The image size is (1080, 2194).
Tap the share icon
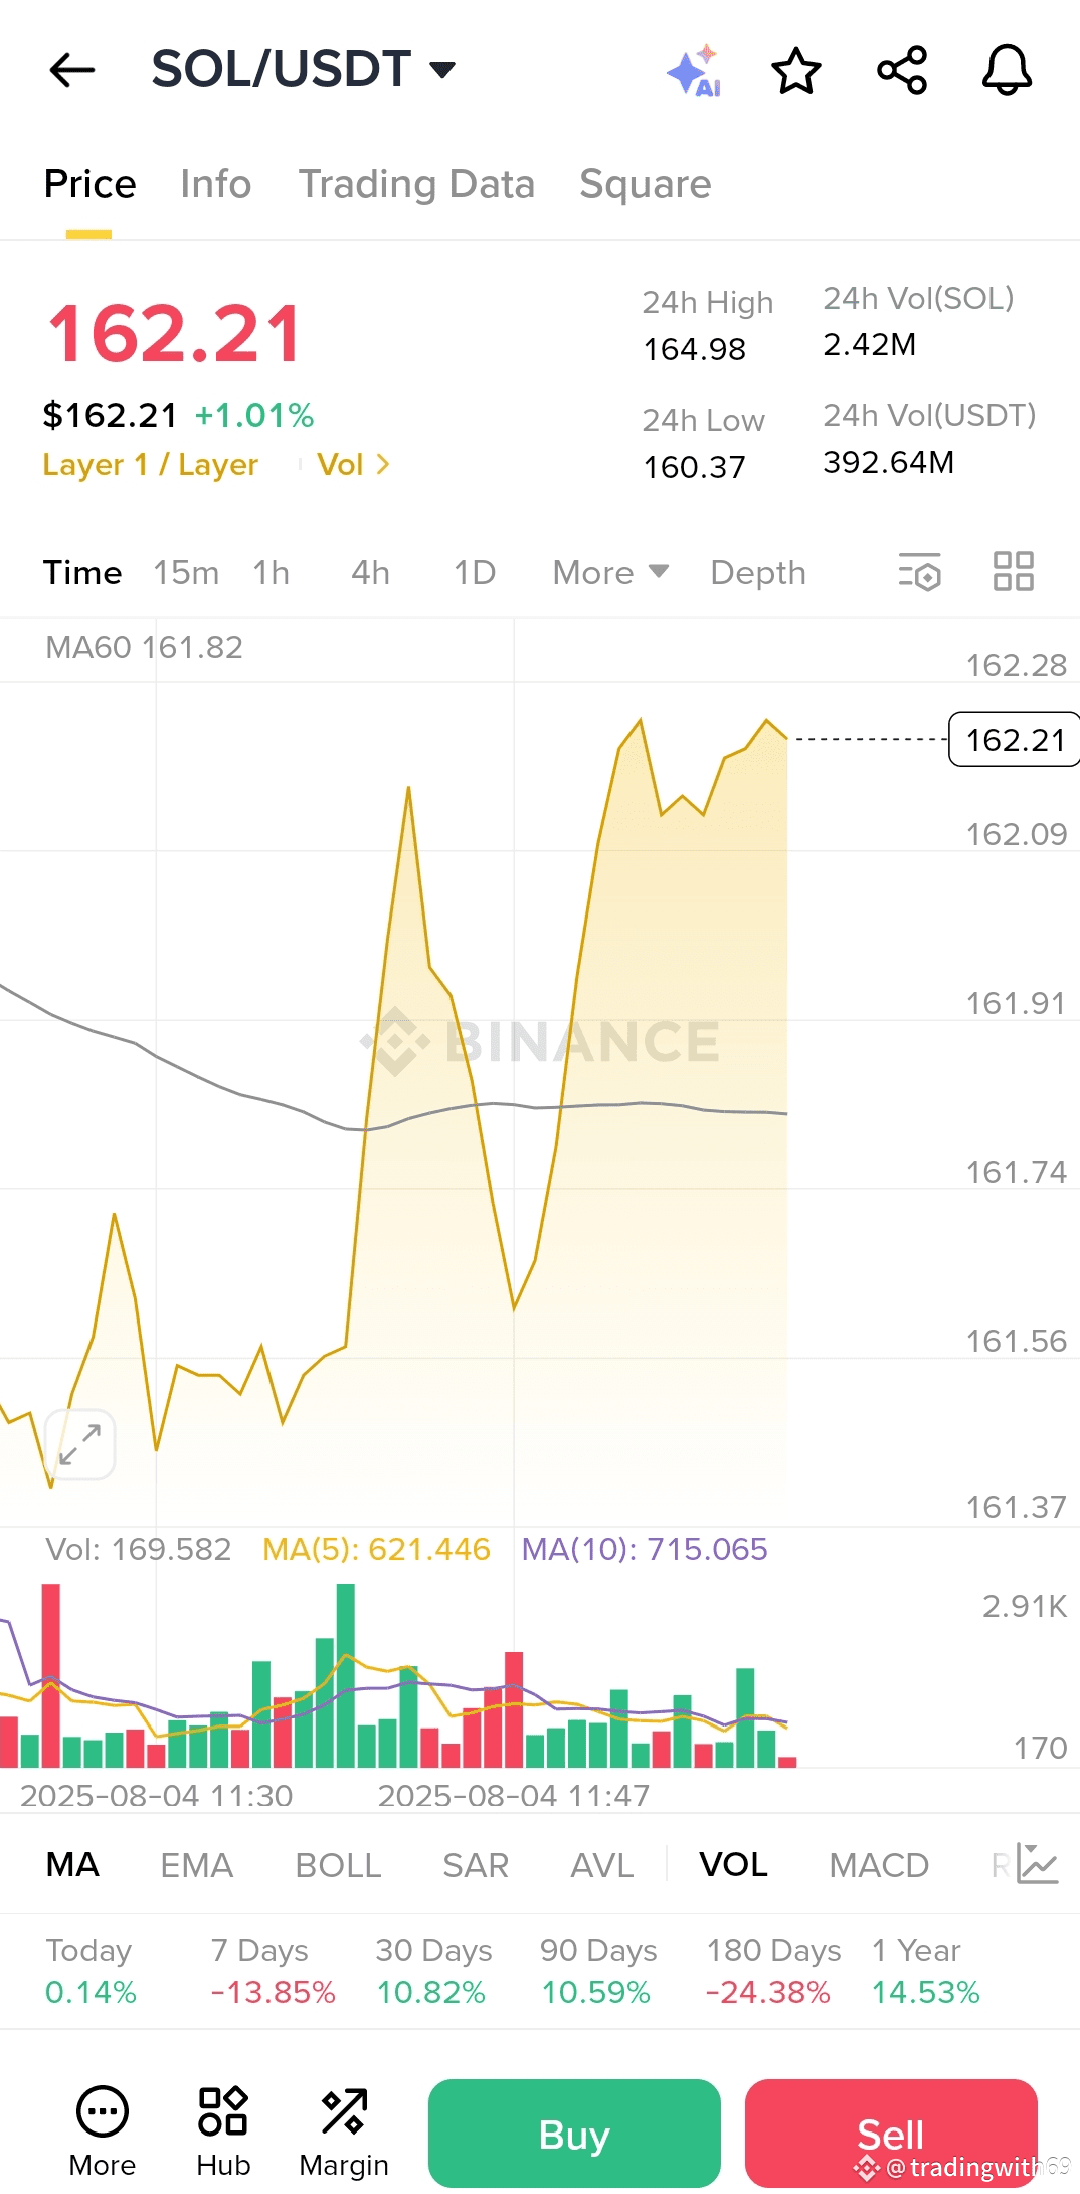point(902,71)
